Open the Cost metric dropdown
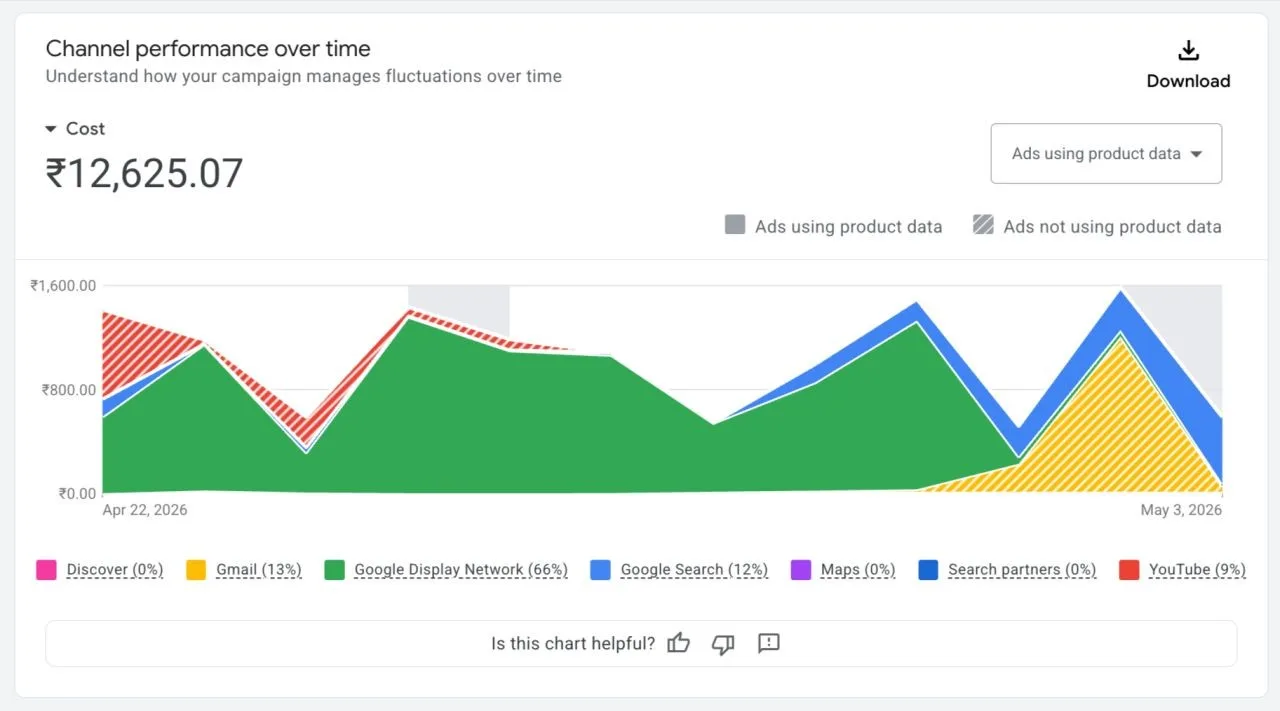This screenshot has width=1280, height=711. 75,129
